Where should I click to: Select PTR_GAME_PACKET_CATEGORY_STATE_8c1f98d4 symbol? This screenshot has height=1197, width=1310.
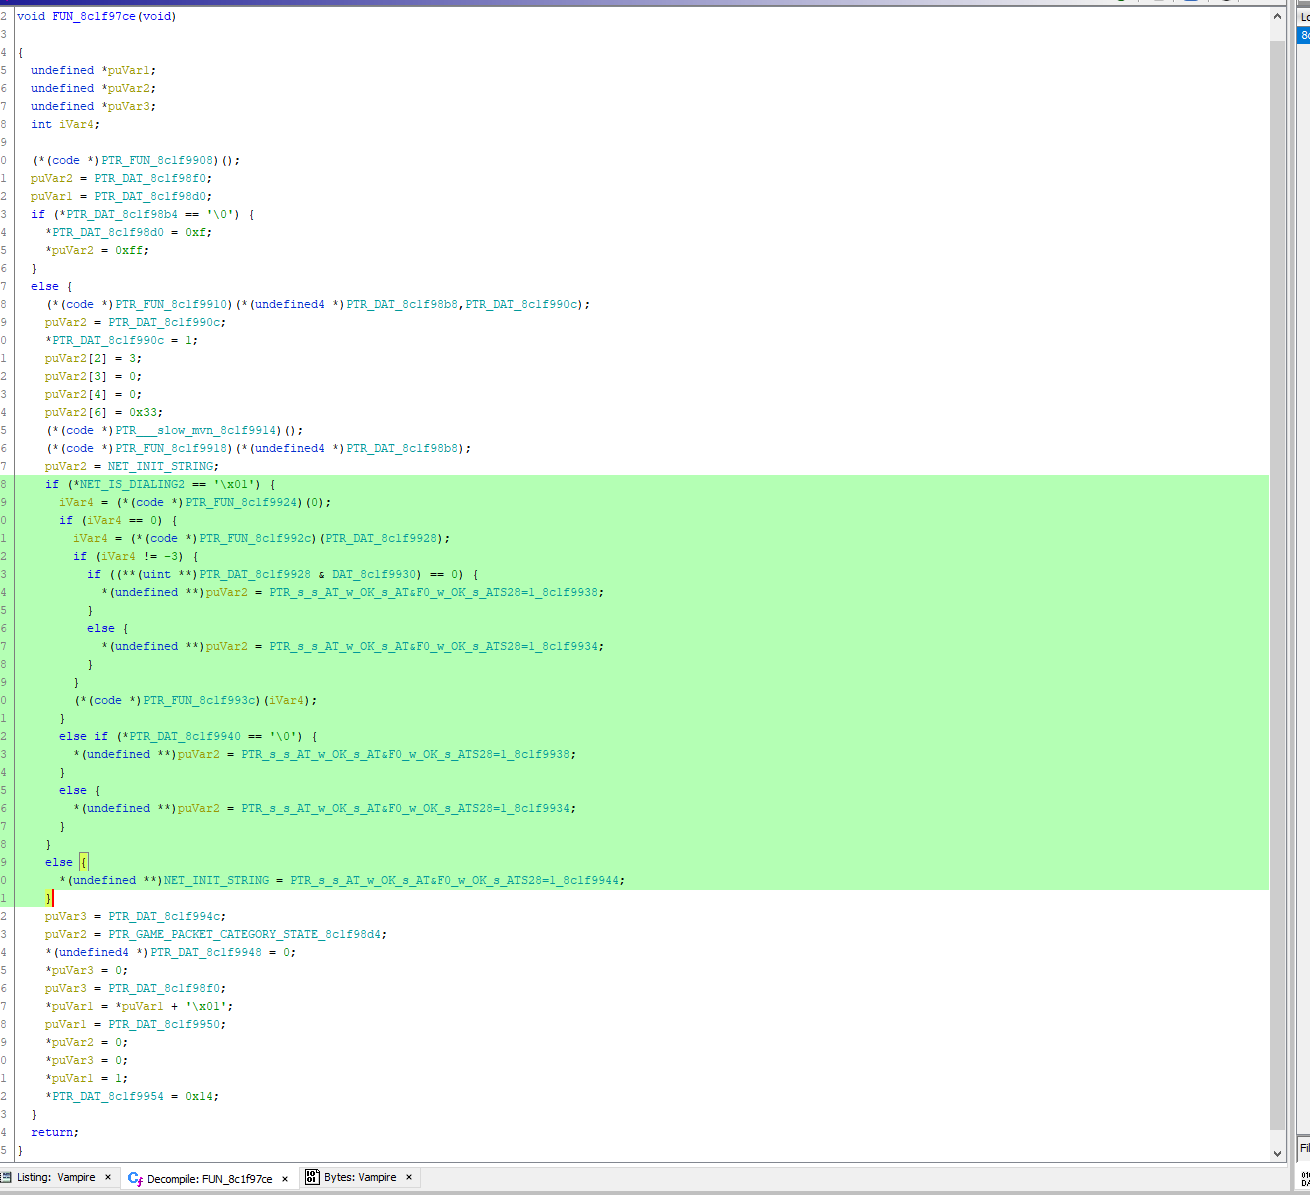pyautogui.click(x=247, y=934)
